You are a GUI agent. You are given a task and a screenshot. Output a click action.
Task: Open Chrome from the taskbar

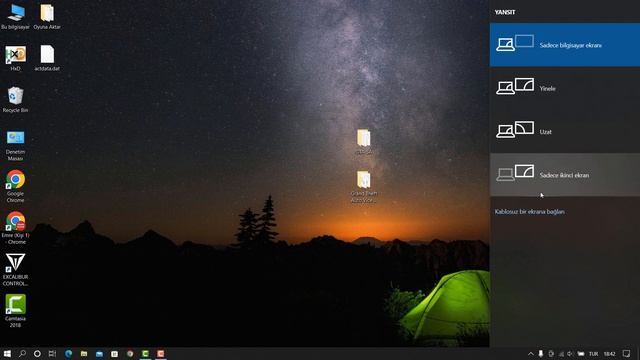pyautogui.click(x=130, y=353)
